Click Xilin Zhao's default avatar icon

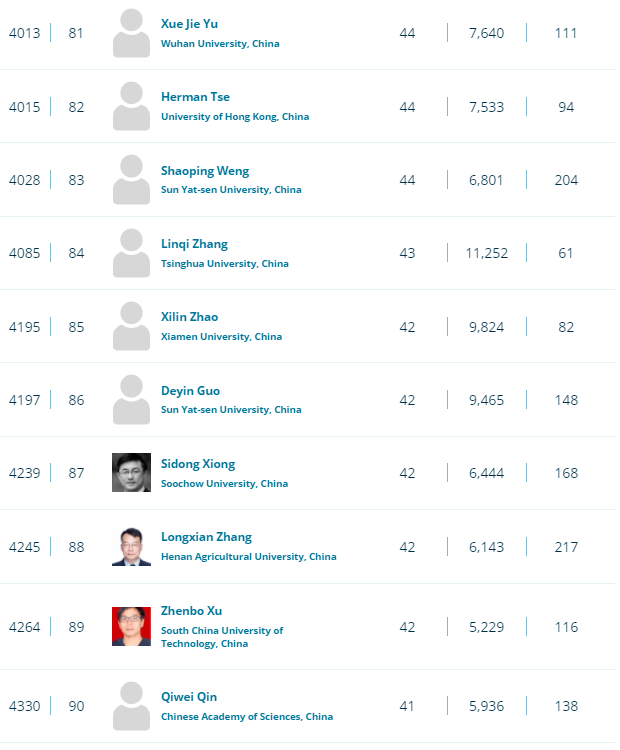coord(131,326)
